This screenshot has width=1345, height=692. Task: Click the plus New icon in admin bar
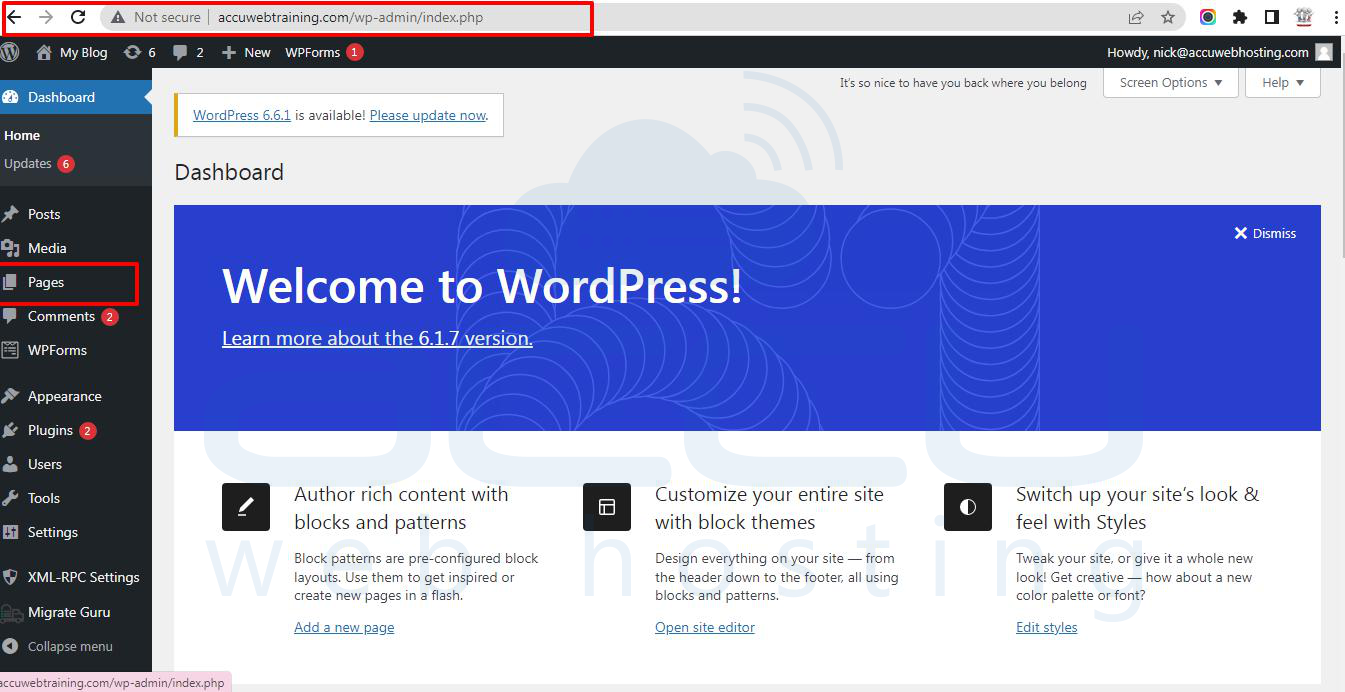pyautogui.click(x=228, y=52)
